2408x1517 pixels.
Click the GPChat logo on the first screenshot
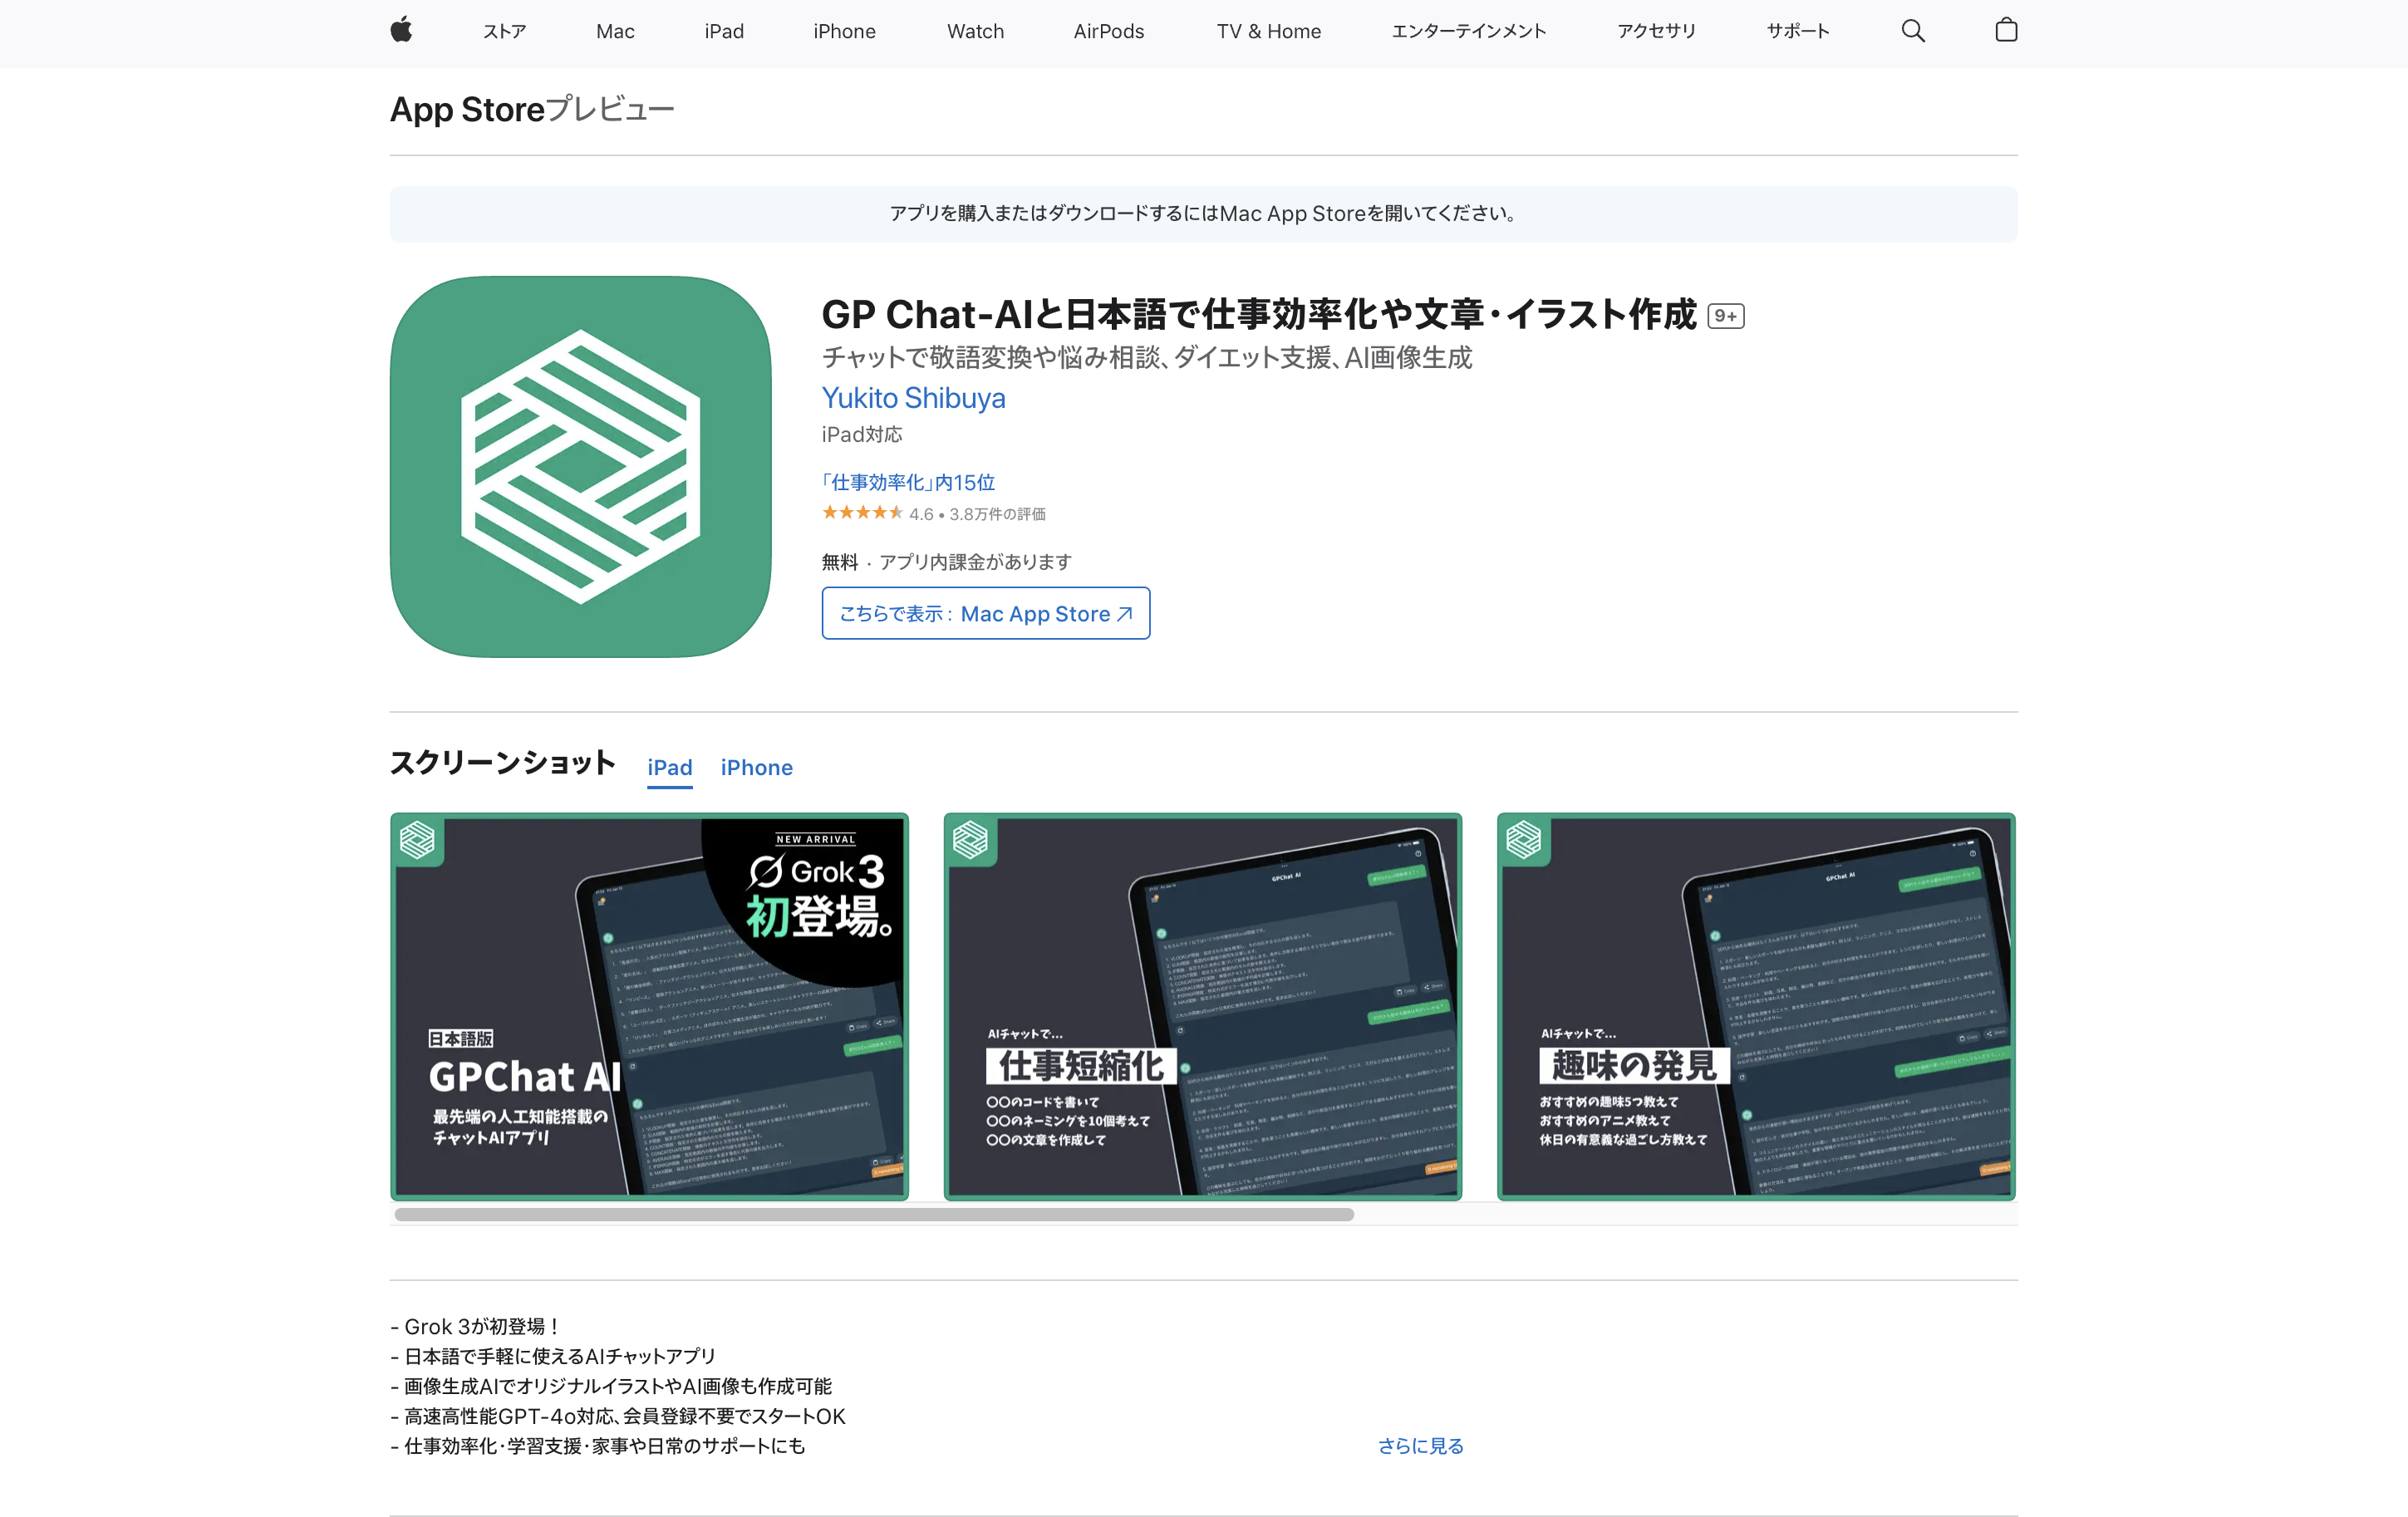[416, 841]
